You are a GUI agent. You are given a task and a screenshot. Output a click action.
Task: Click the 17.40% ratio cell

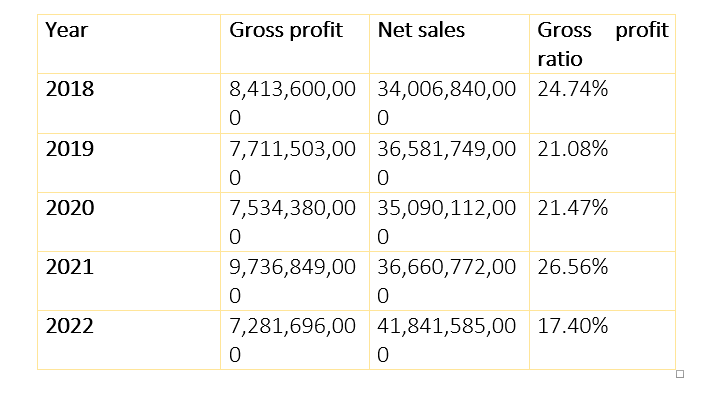tap(603, 340)
